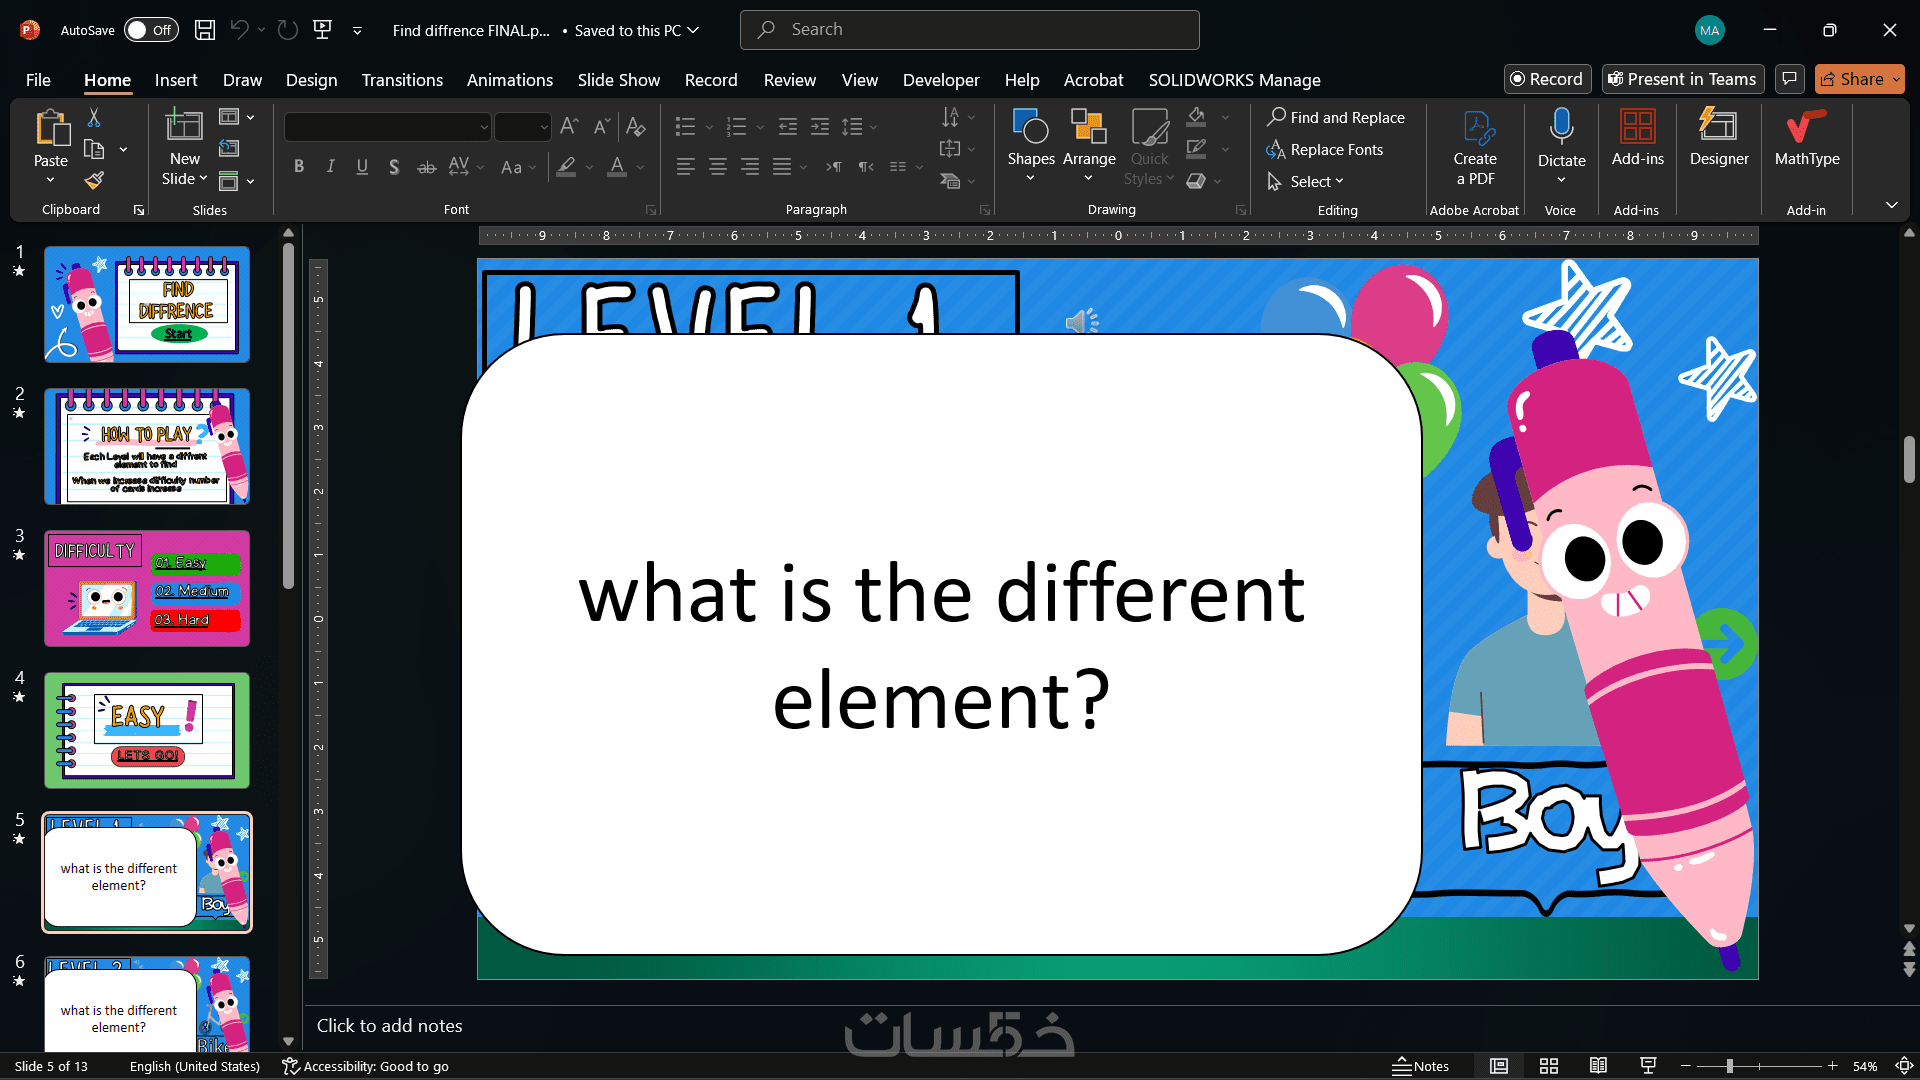The width and height of the screenshot is (1920, 1080).
Task: Open the font name combo box
Action: (387, 127)
